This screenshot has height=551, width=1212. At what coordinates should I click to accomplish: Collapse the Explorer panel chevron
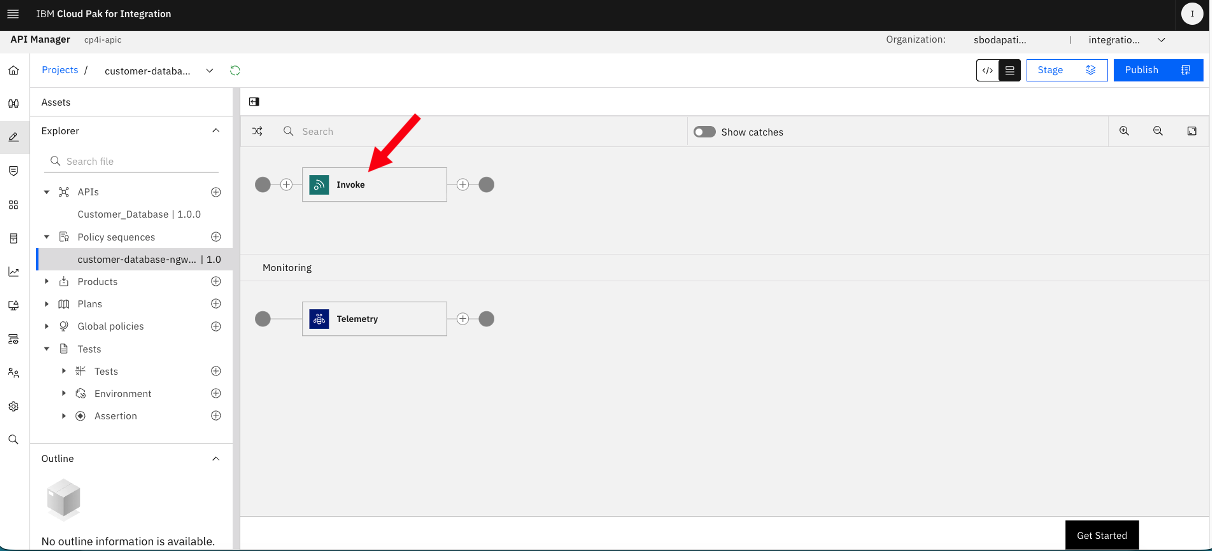pos(216,131)
